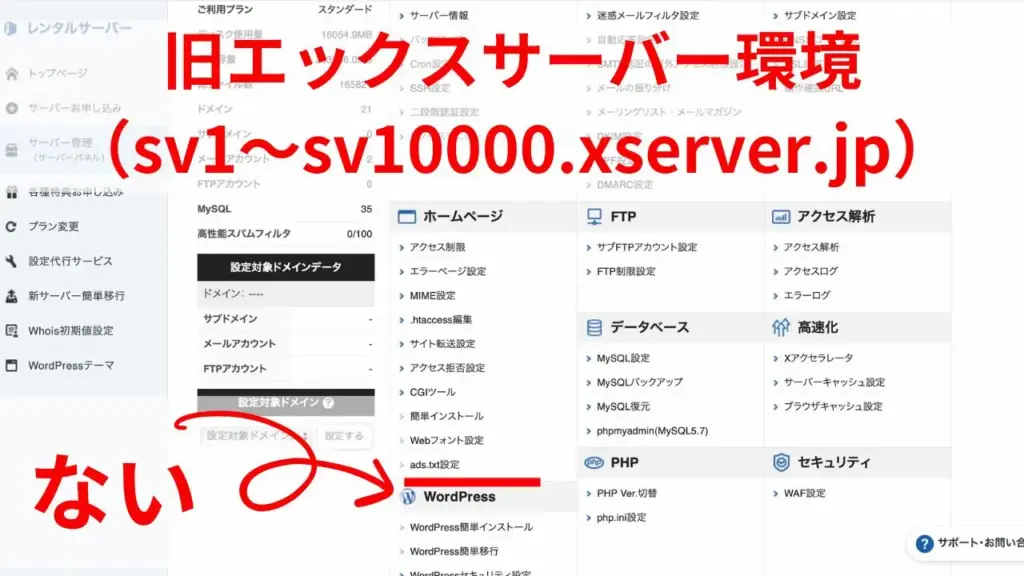Click the wrench icon beside 設定代行サービス
This screenshot has width=1024, height=576.
pos(12,261)
